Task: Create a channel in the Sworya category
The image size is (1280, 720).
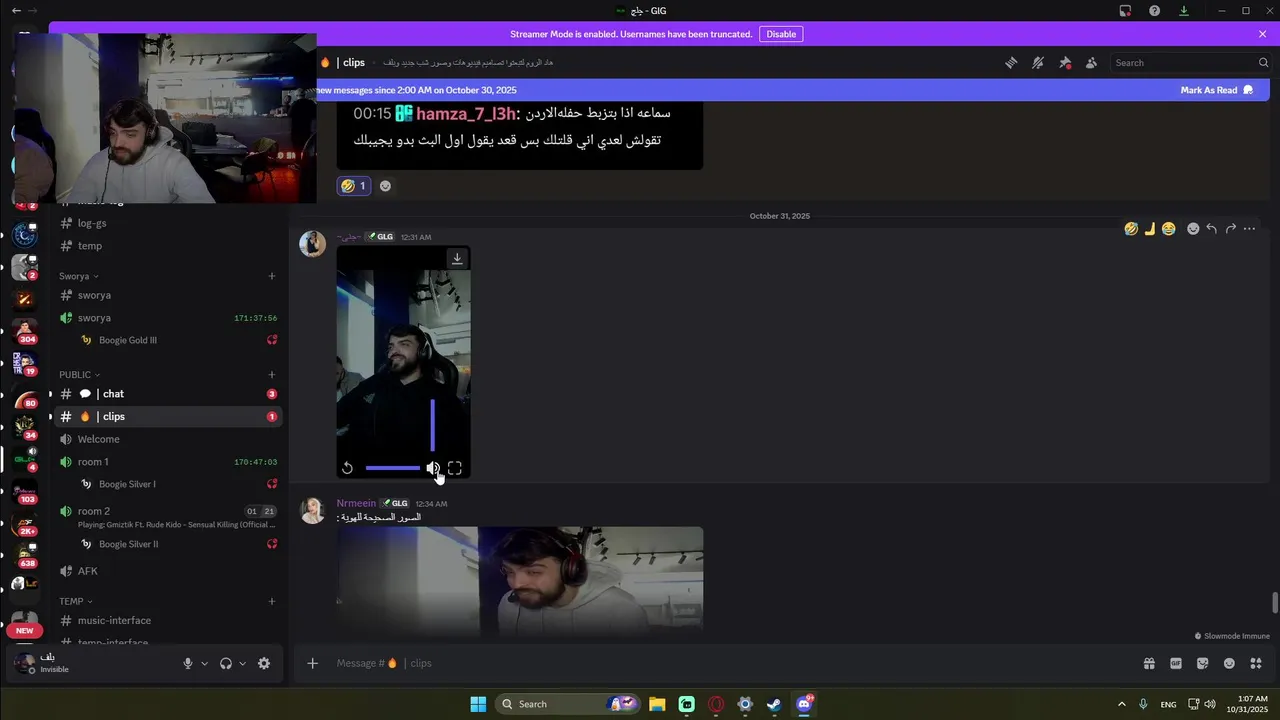Action: pos(272,276)
